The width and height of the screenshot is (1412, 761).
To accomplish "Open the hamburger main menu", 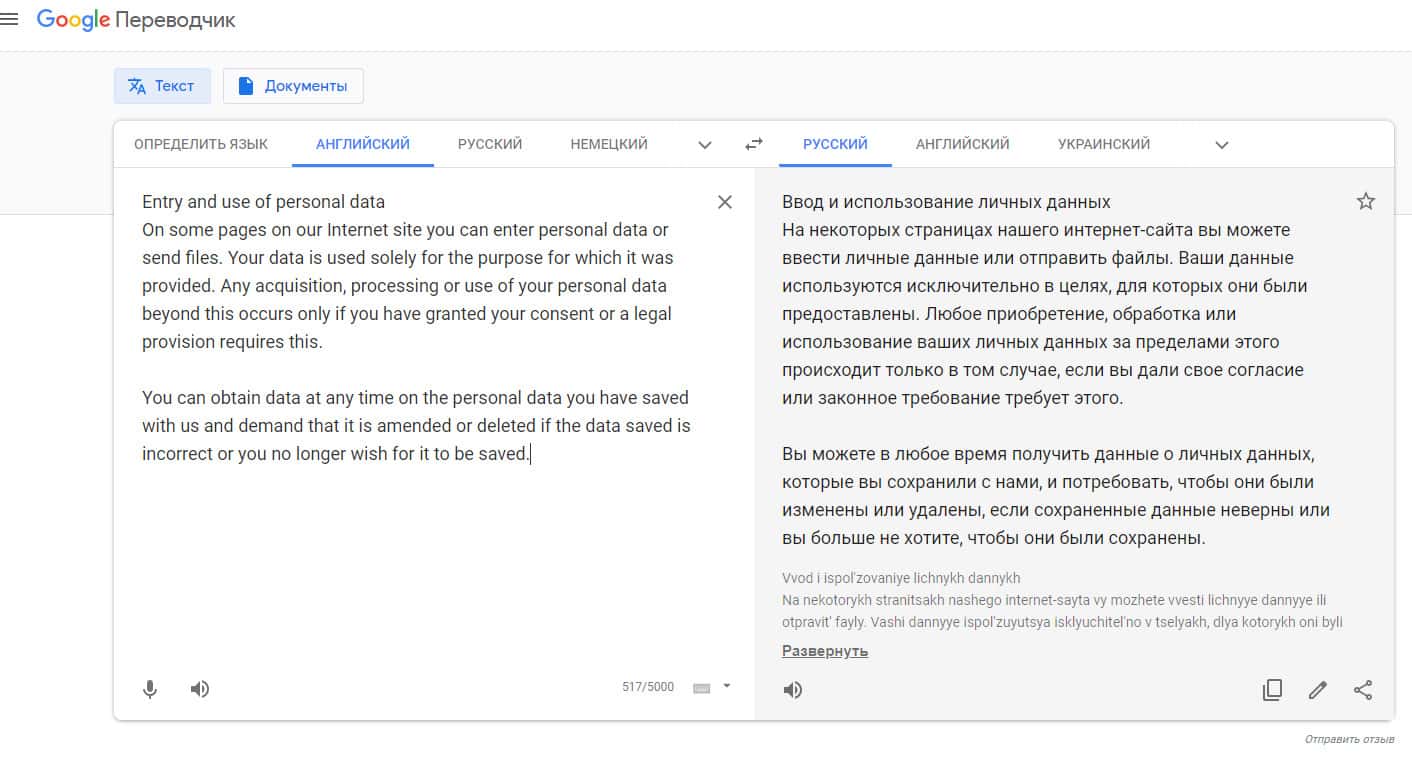I will (x=9, y=20).
